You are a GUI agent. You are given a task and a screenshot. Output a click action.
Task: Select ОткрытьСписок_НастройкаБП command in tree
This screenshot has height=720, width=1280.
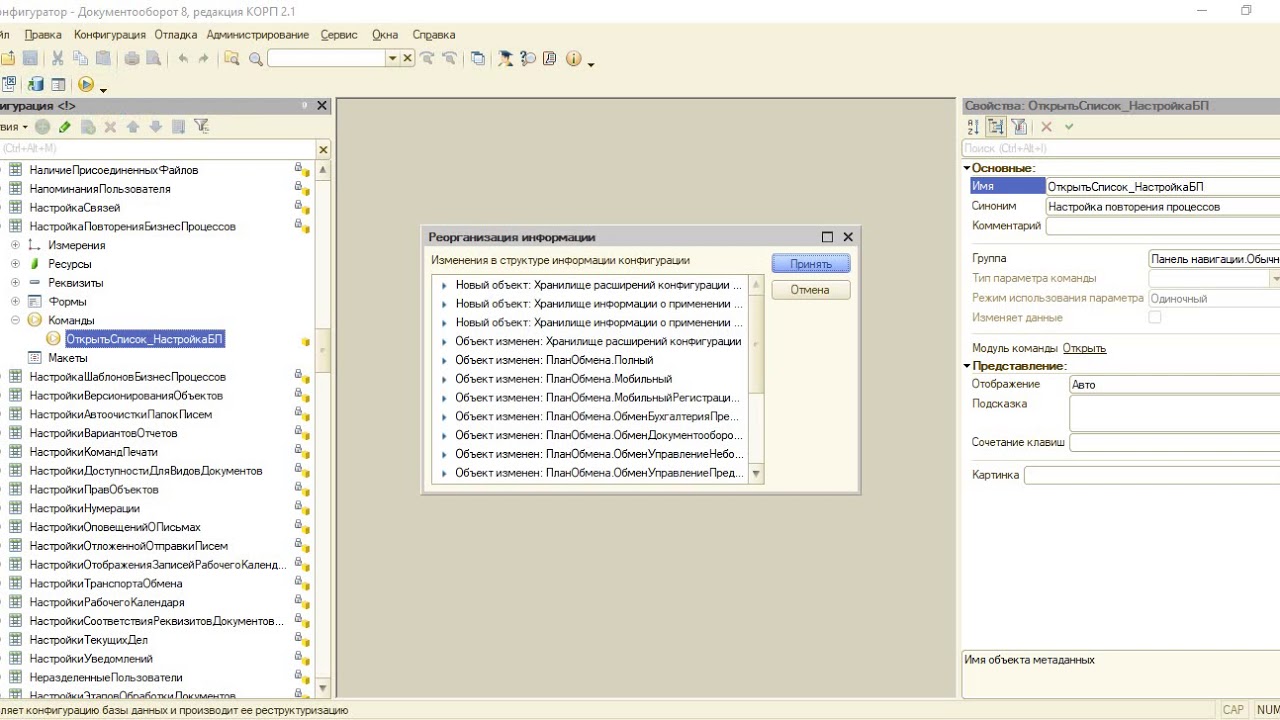click(145, 339)
